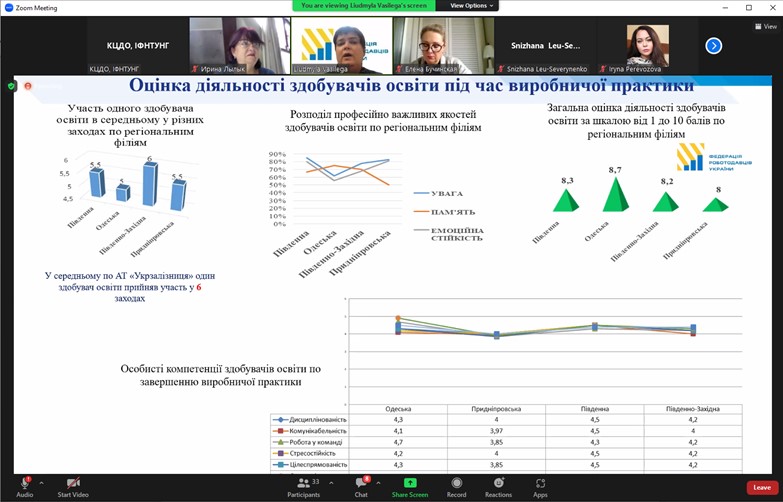The width and height of the screenshot is (783, 502).
Task: Select Iryna Perevozova's video thumbnail
Action: (x=647, y=45)
